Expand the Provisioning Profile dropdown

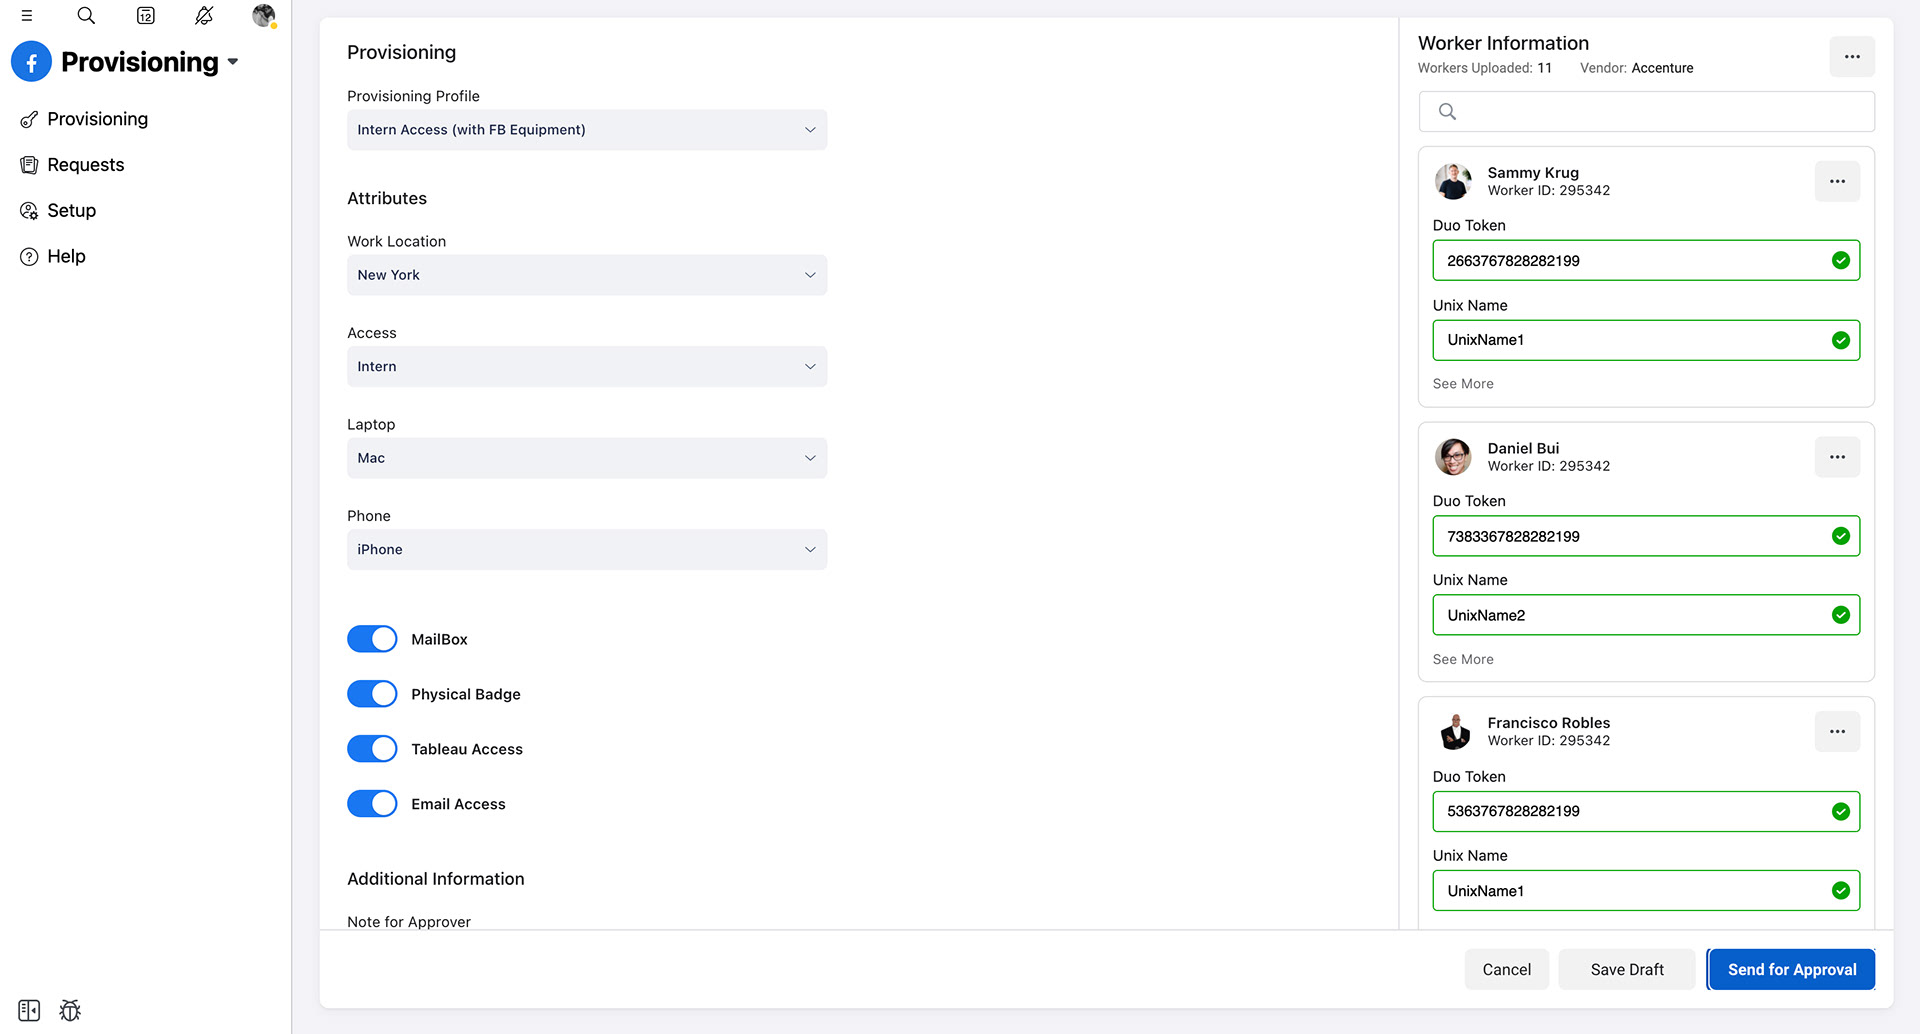pos(587,130)
